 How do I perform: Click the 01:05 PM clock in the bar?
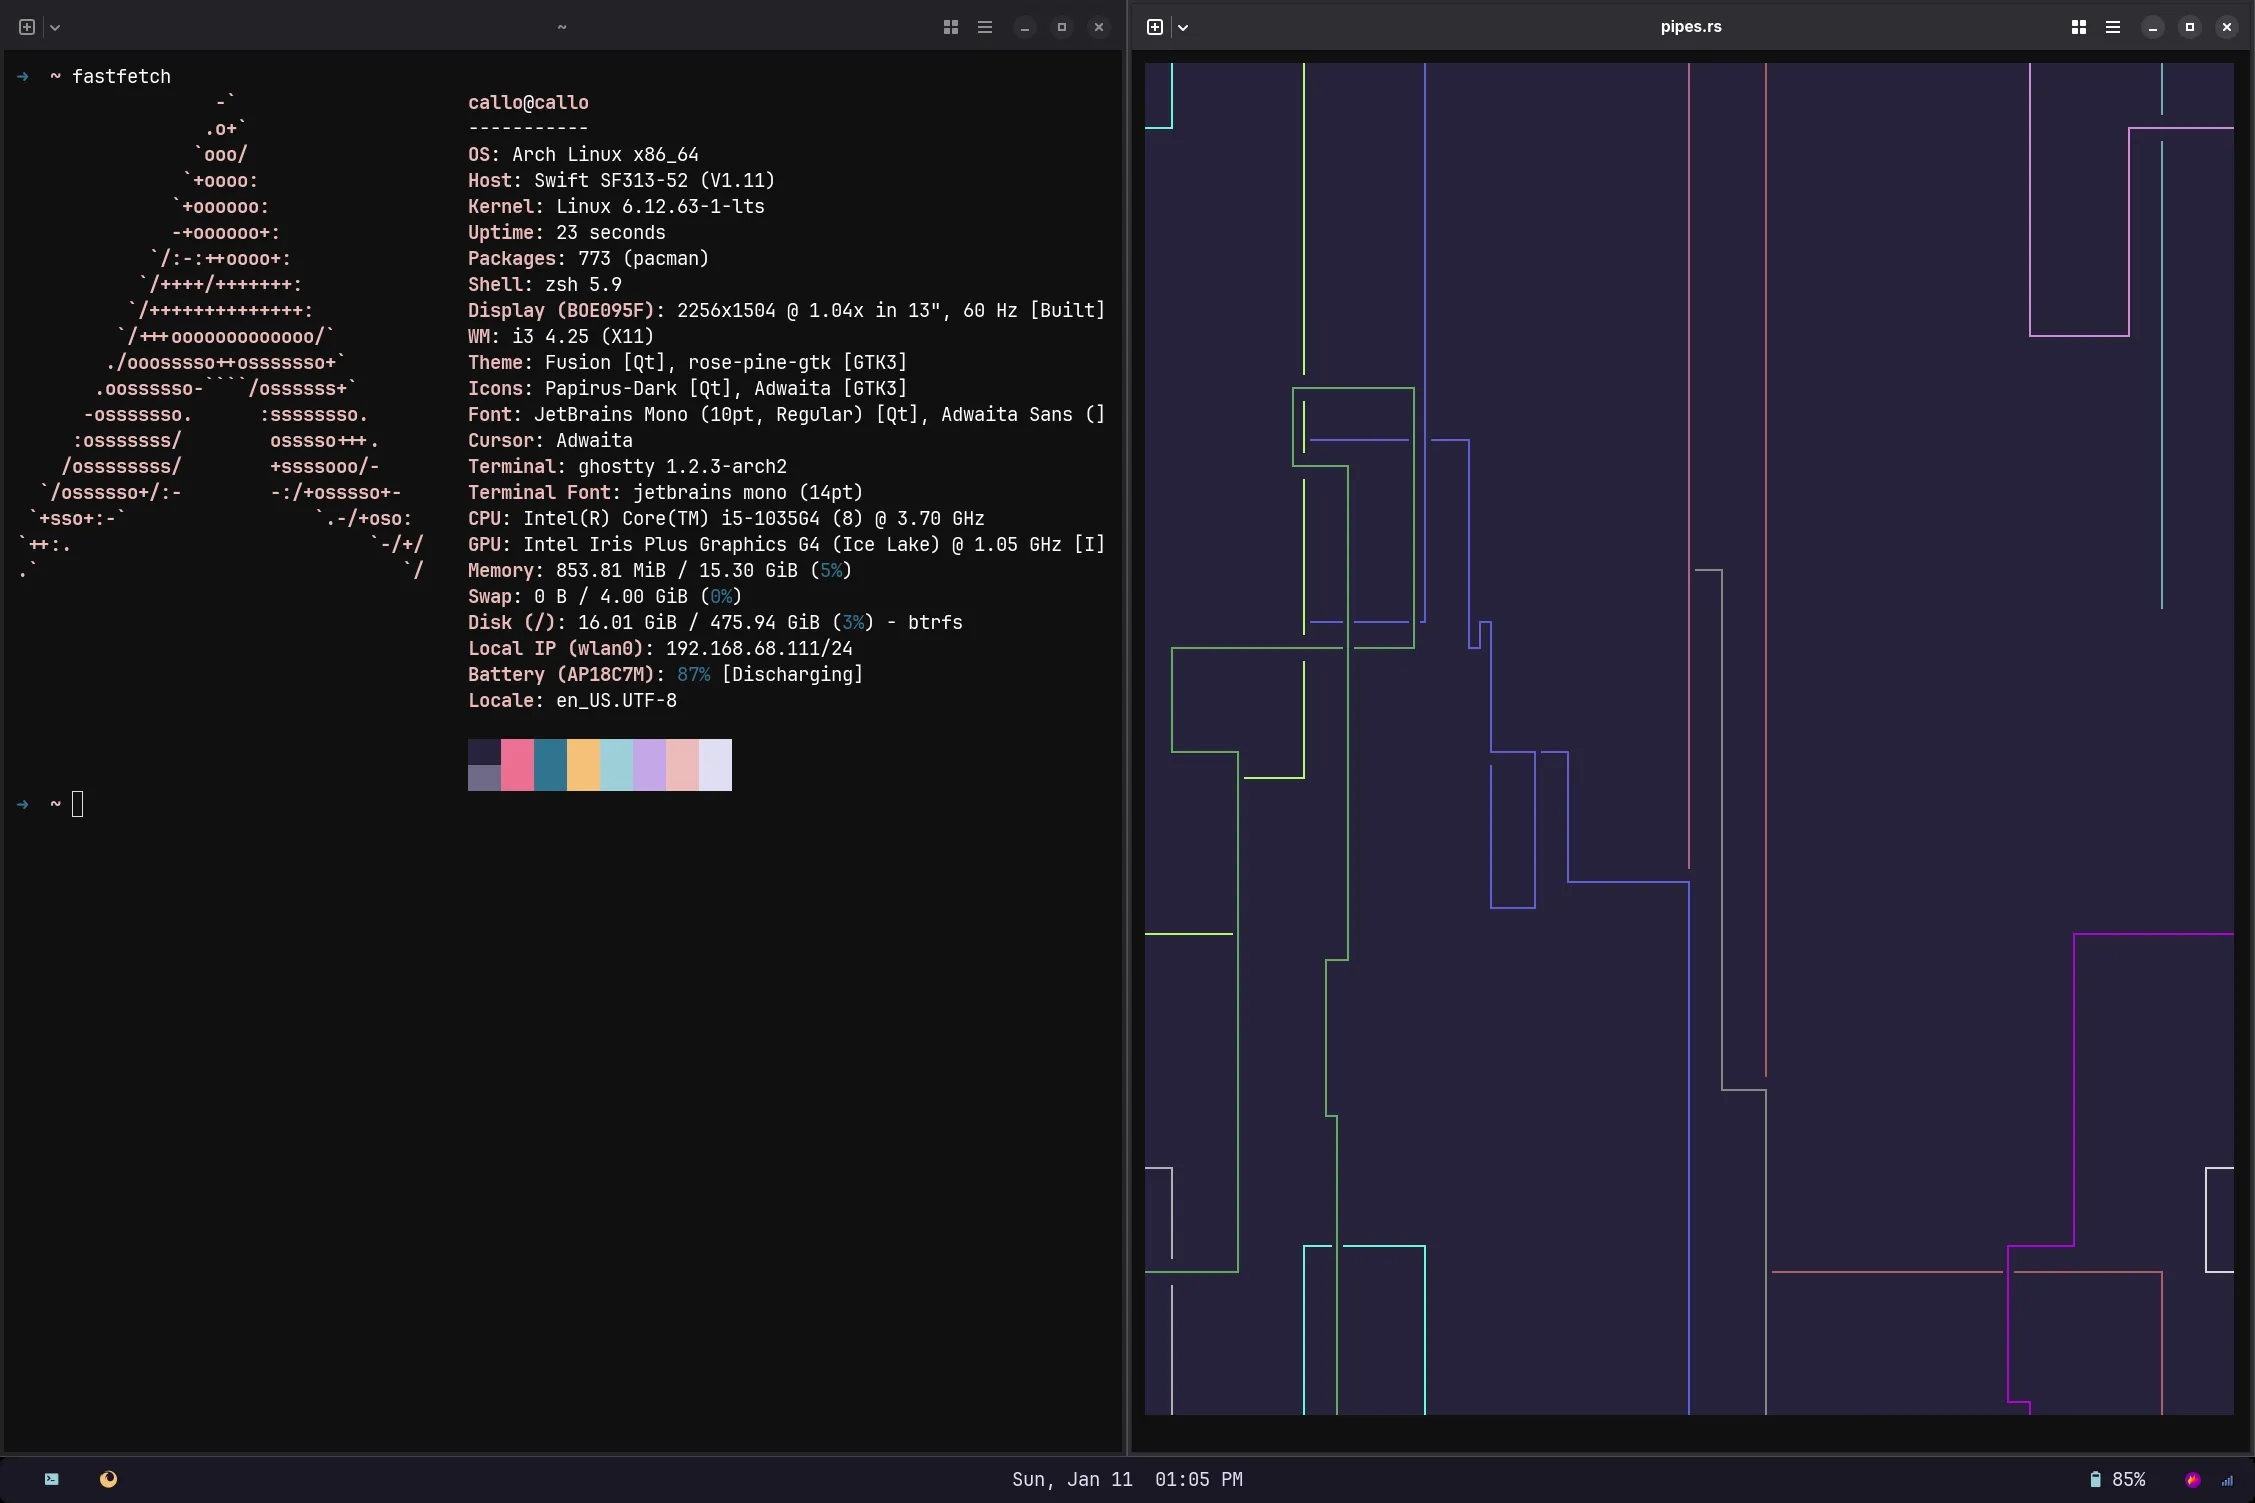(1199, 1479)
